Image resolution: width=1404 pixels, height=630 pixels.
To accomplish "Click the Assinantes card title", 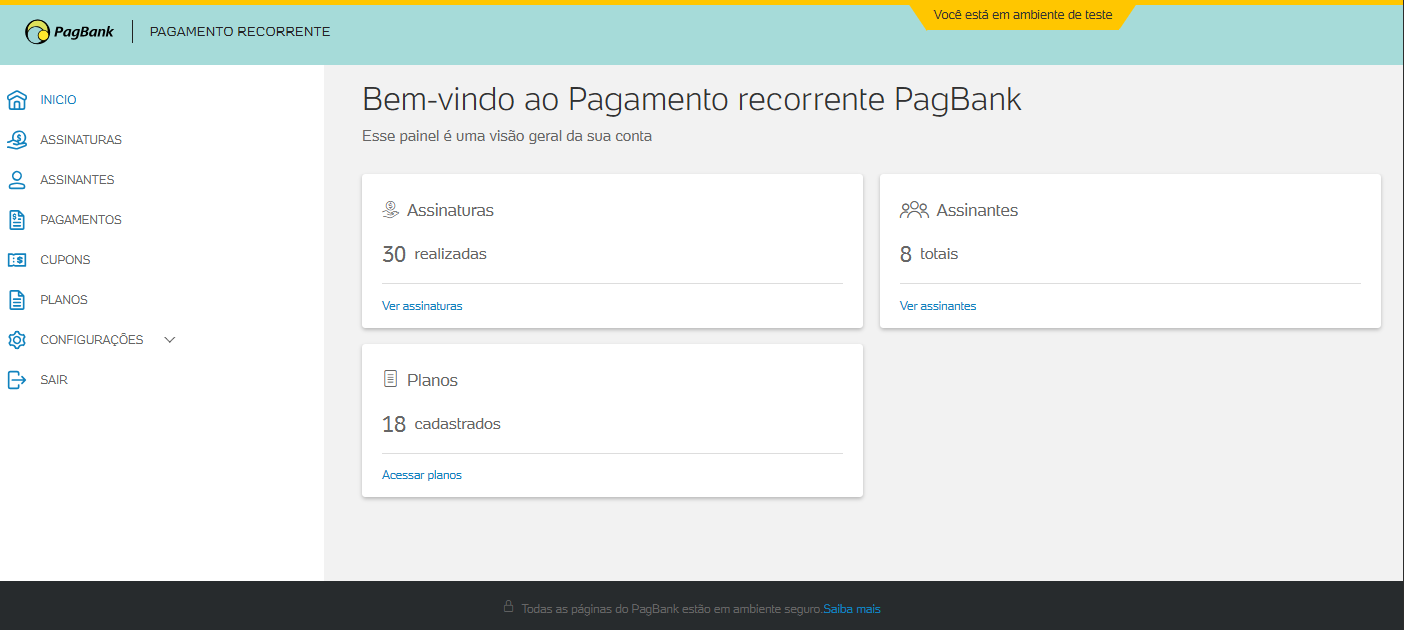I will [x=977, y=210].
